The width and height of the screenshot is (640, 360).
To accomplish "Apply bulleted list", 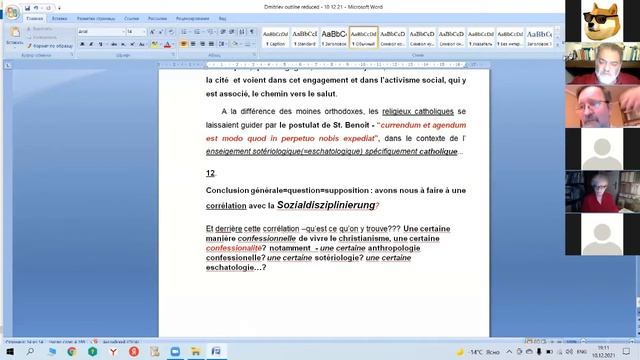I will tap(184, 31).
